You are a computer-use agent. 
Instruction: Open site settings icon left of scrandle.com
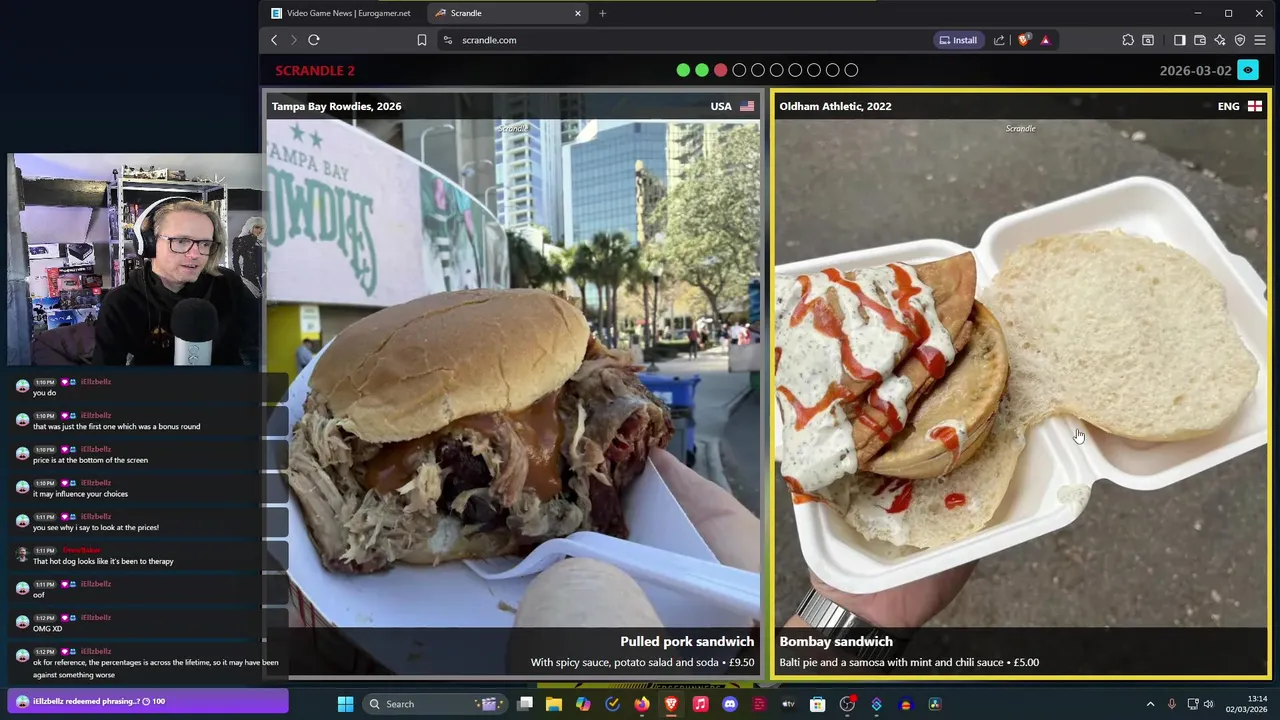(x=448, y=40)
